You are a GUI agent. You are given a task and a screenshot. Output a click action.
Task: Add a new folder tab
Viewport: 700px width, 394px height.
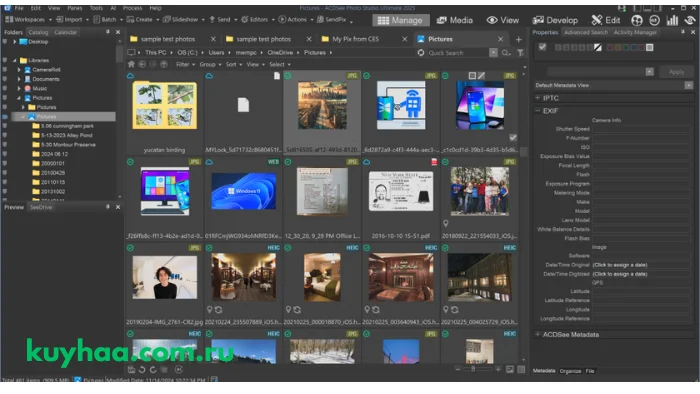coord(518,40)
